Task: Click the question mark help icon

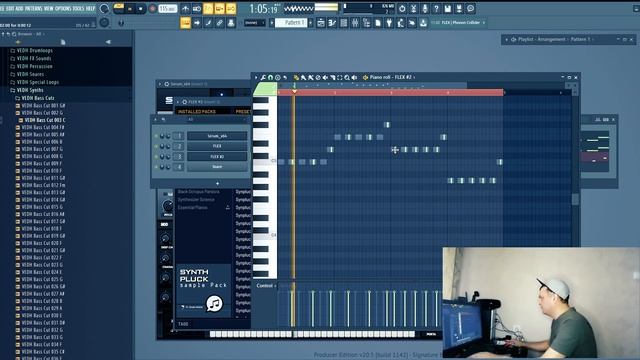Action: pos(436,8)
